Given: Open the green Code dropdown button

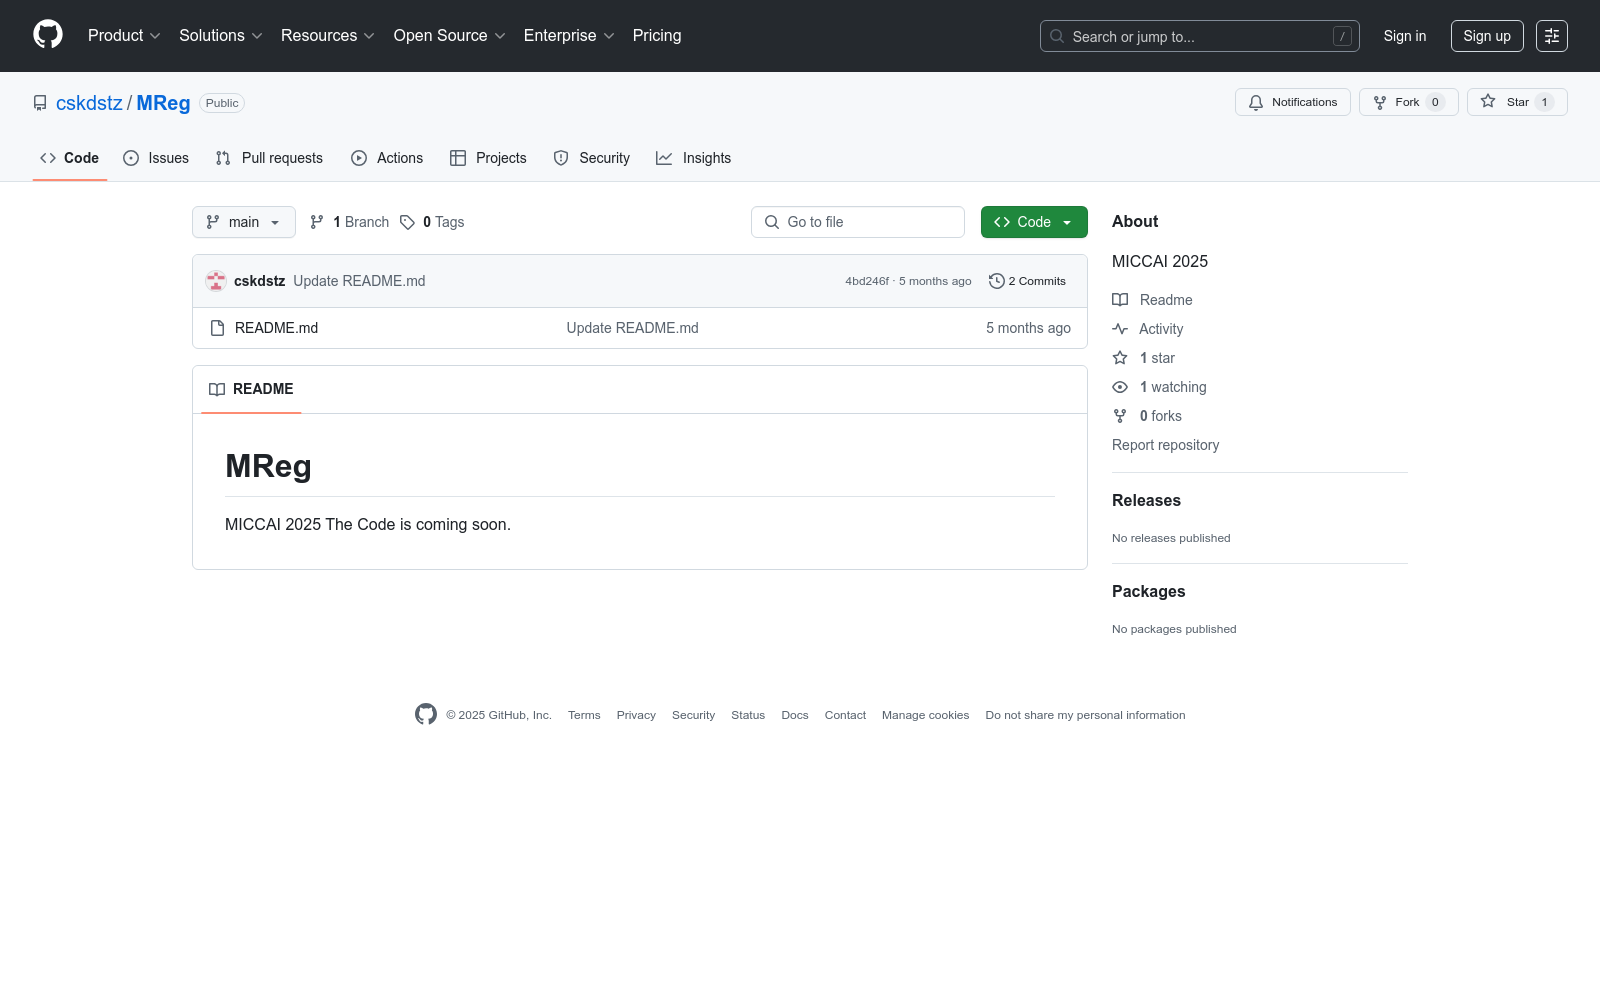Looking at the screenshot, I should 1034,222.
